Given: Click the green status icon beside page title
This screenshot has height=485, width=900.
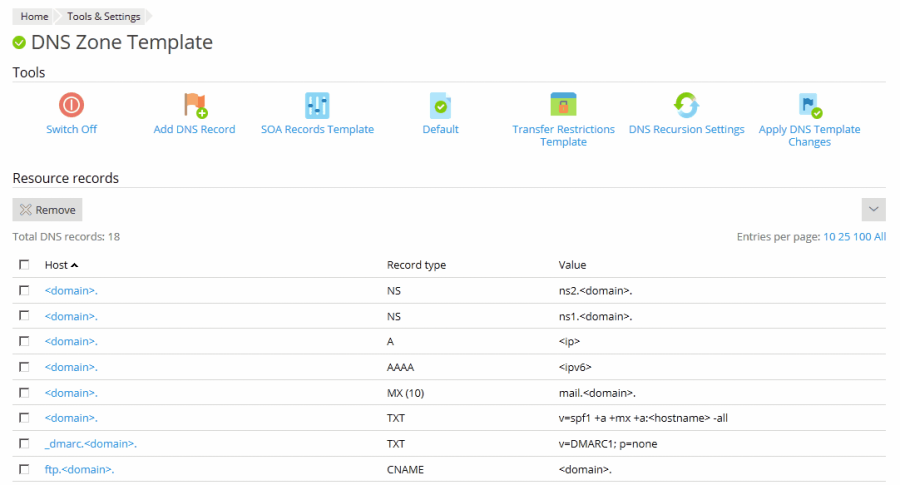Looking at the screenshot, I should click(19, 43).
